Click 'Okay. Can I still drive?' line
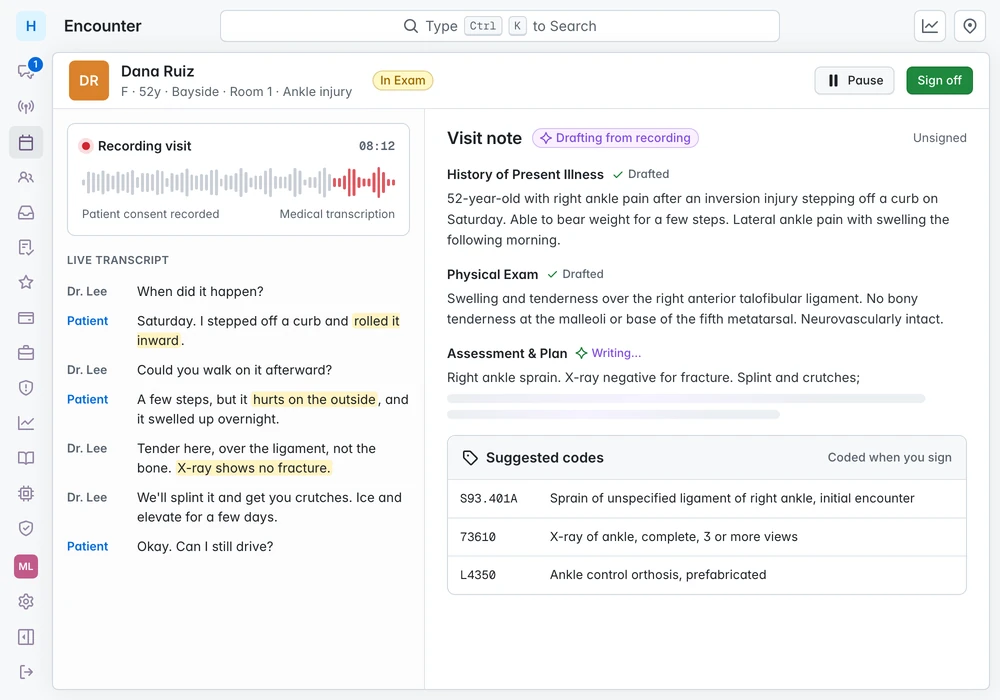 click(205, 547)
